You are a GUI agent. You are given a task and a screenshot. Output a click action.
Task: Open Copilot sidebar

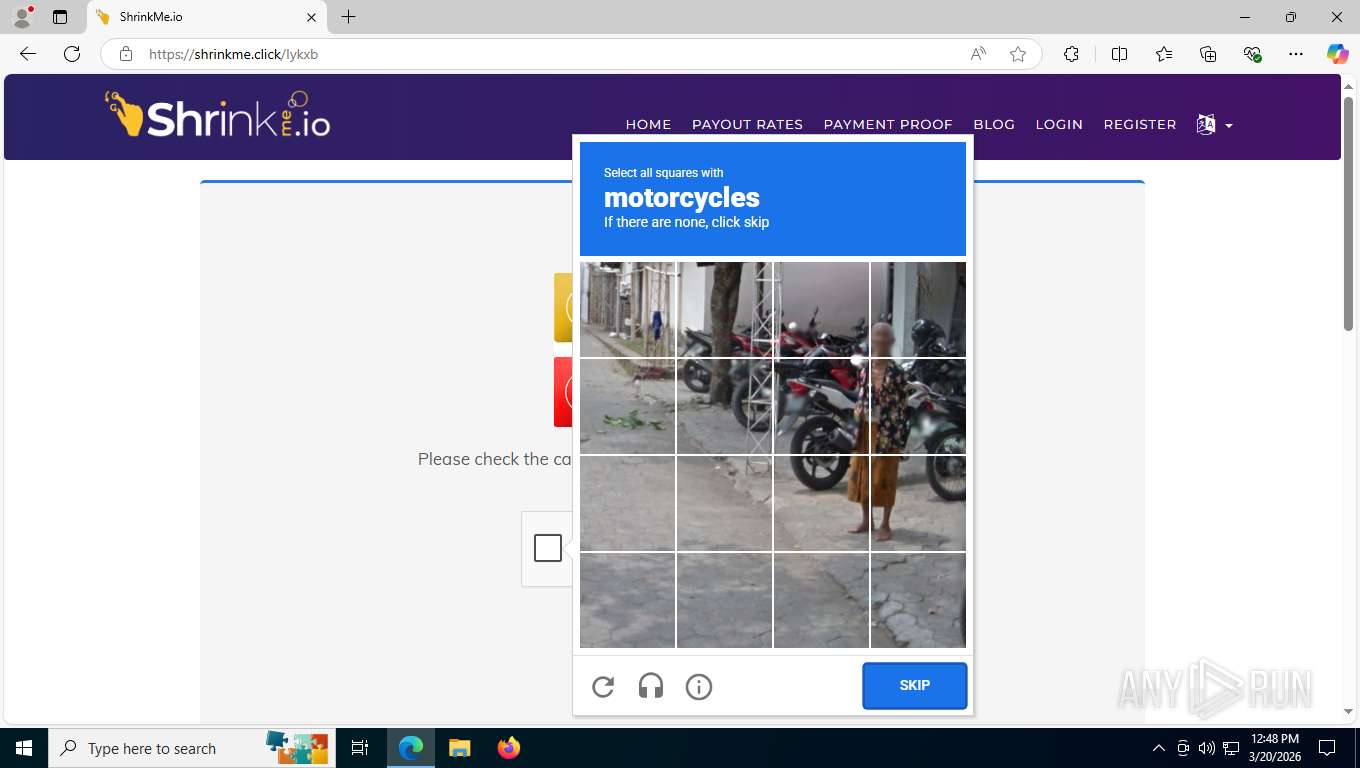1337,54
